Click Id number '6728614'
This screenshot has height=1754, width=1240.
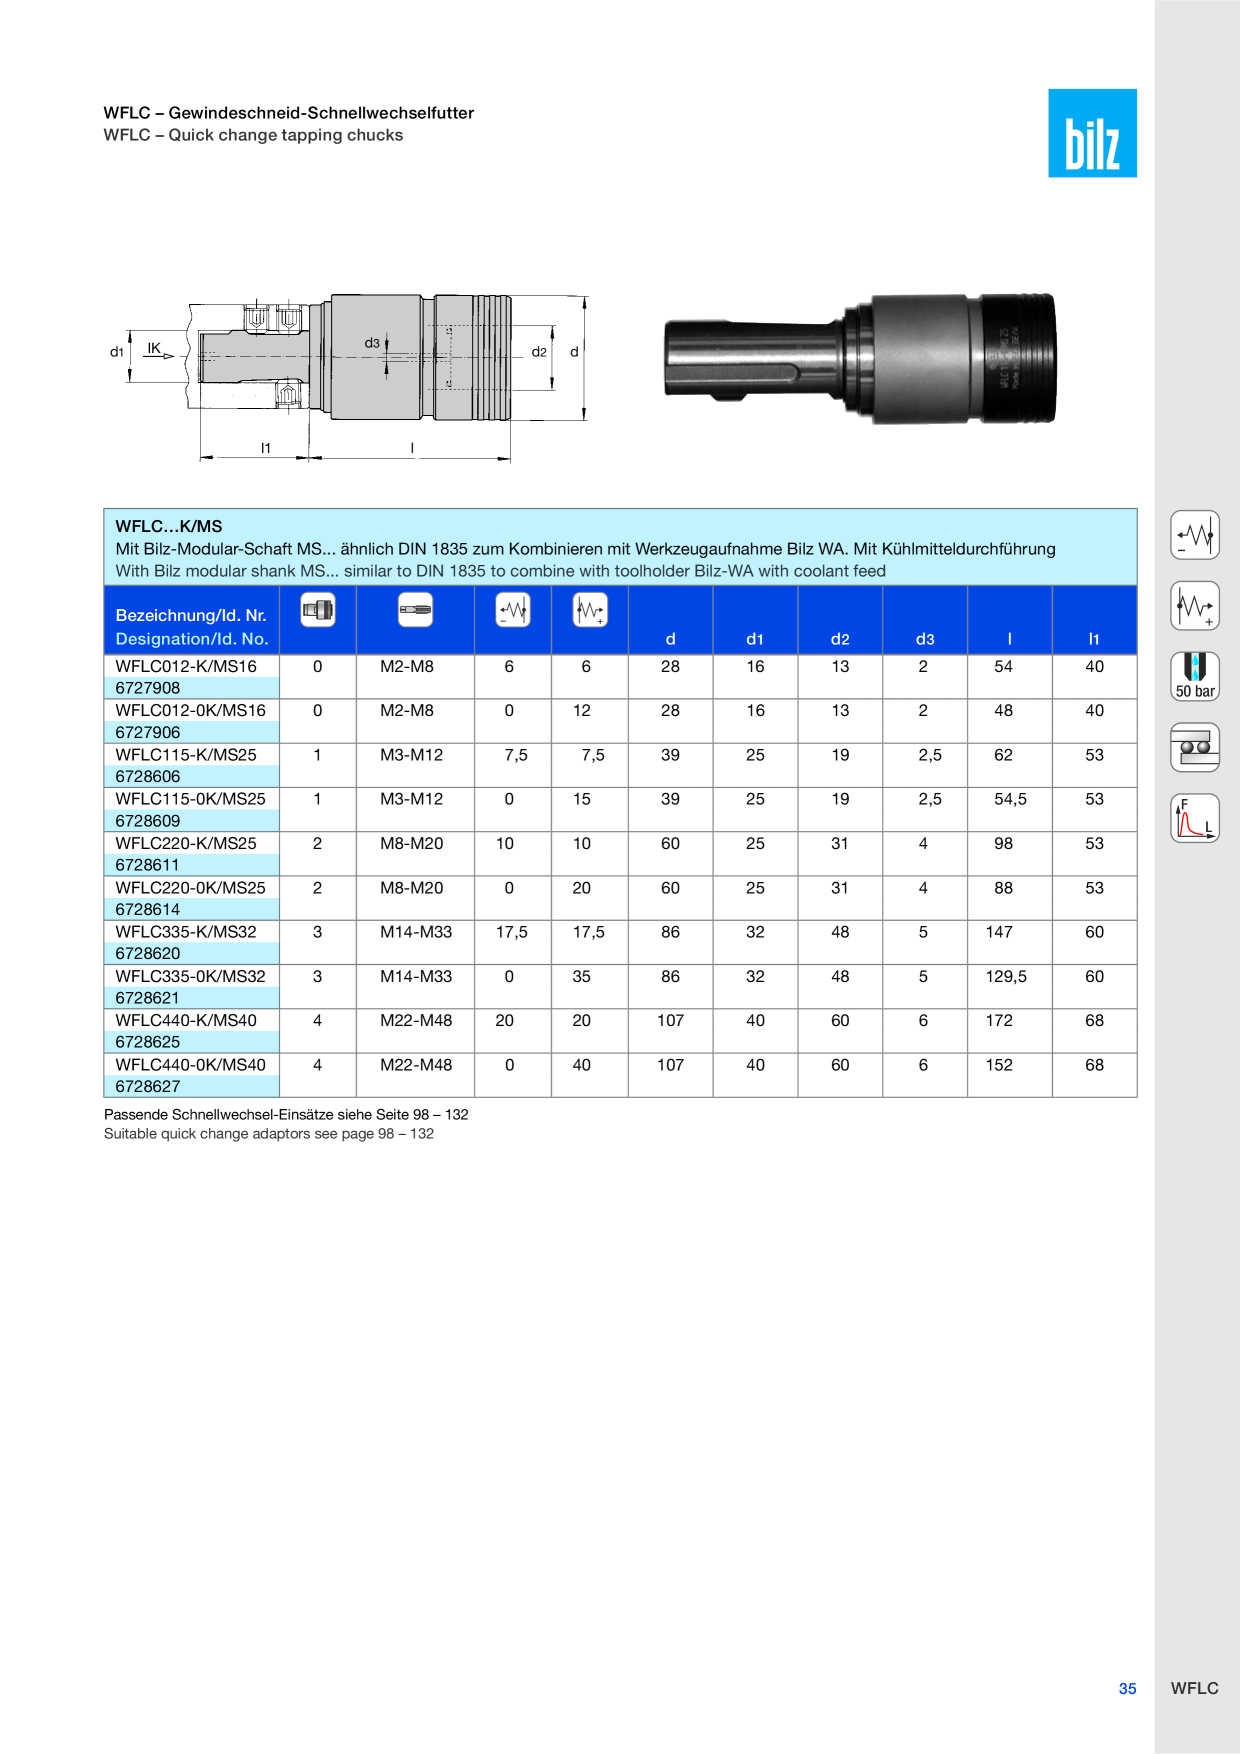point(148,910)
